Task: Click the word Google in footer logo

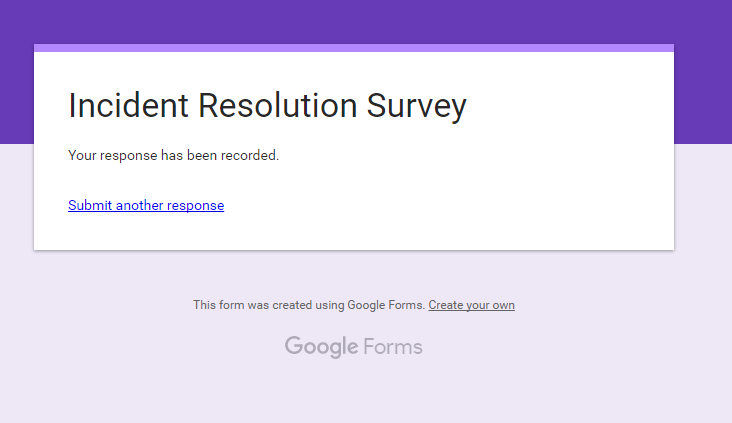Action: tap(322, 347)
